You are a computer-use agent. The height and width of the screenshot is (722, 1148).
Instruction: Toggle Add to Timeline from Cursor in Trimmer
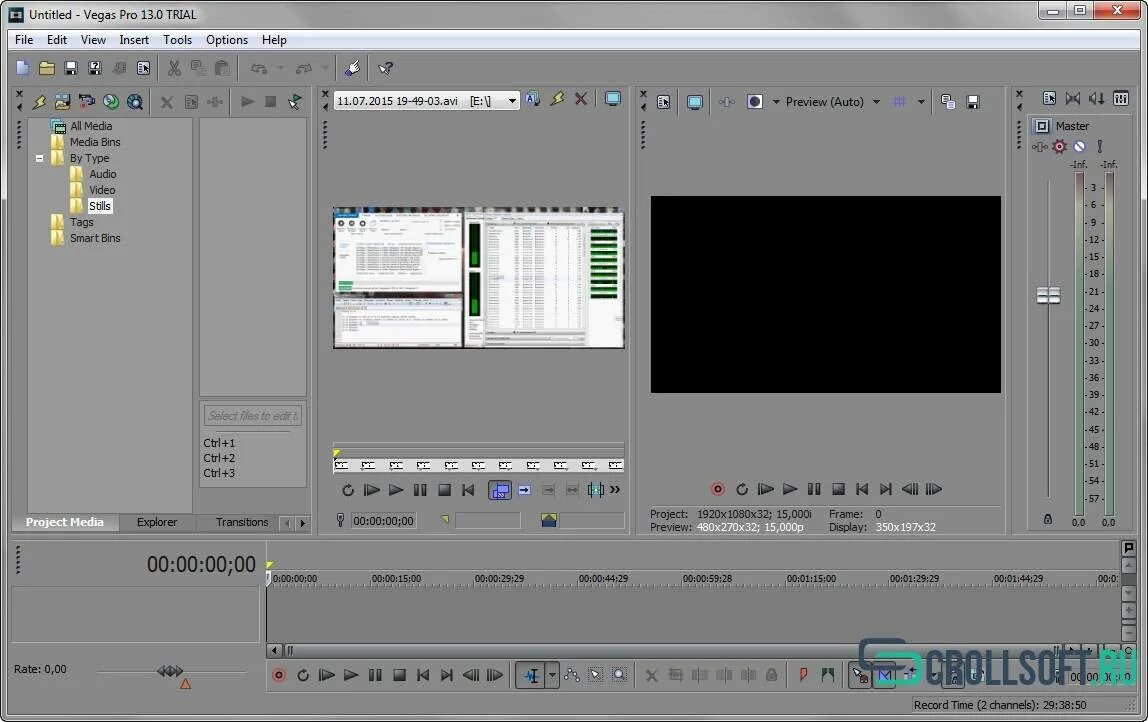(x=524, y=490)
